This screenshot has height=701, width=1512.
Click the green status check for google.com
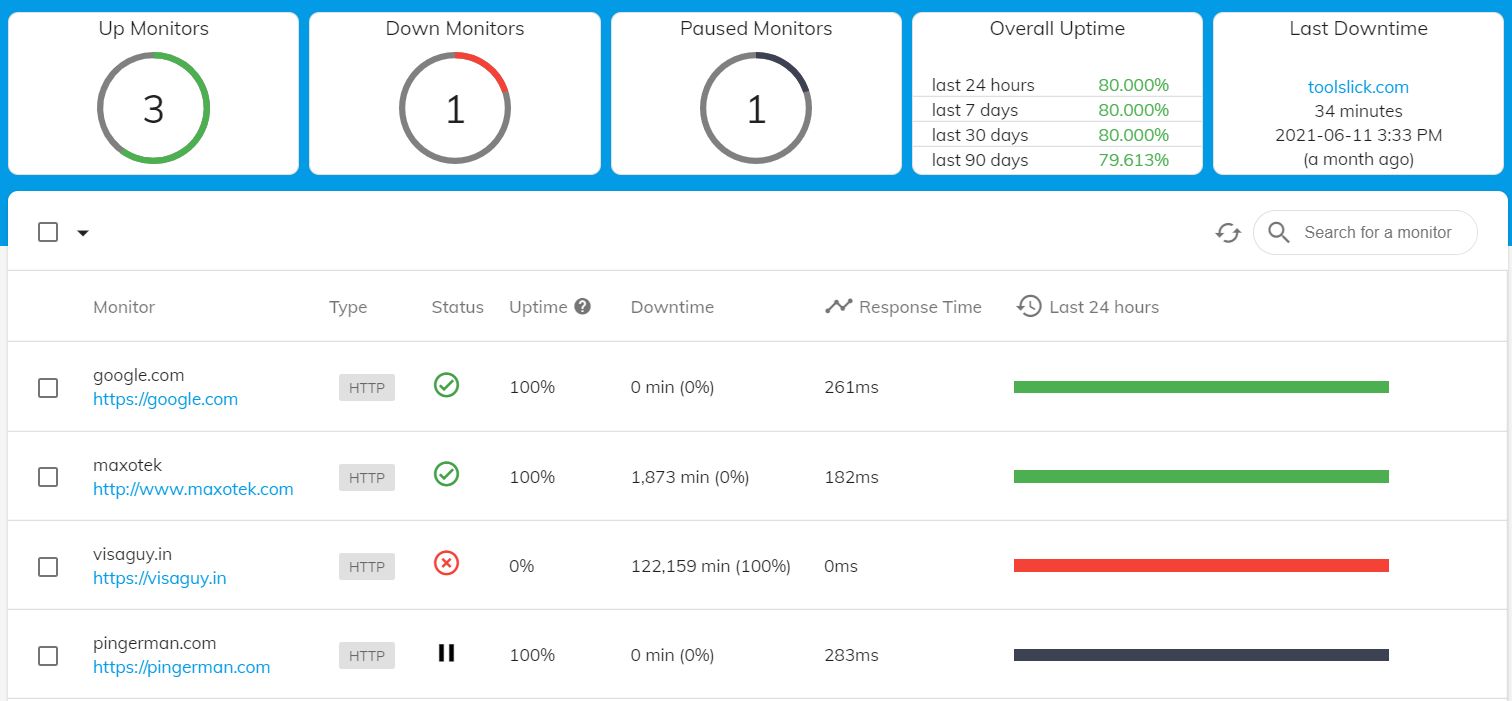tap(446, 385)
